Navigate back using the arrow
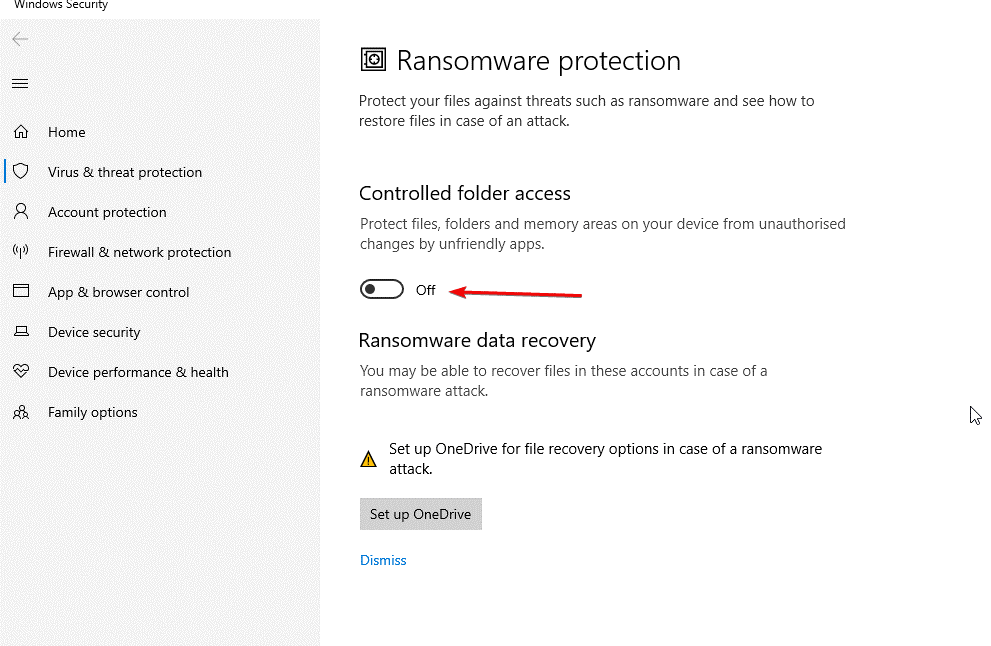This screenshot has width=991, height=646. 20,39
